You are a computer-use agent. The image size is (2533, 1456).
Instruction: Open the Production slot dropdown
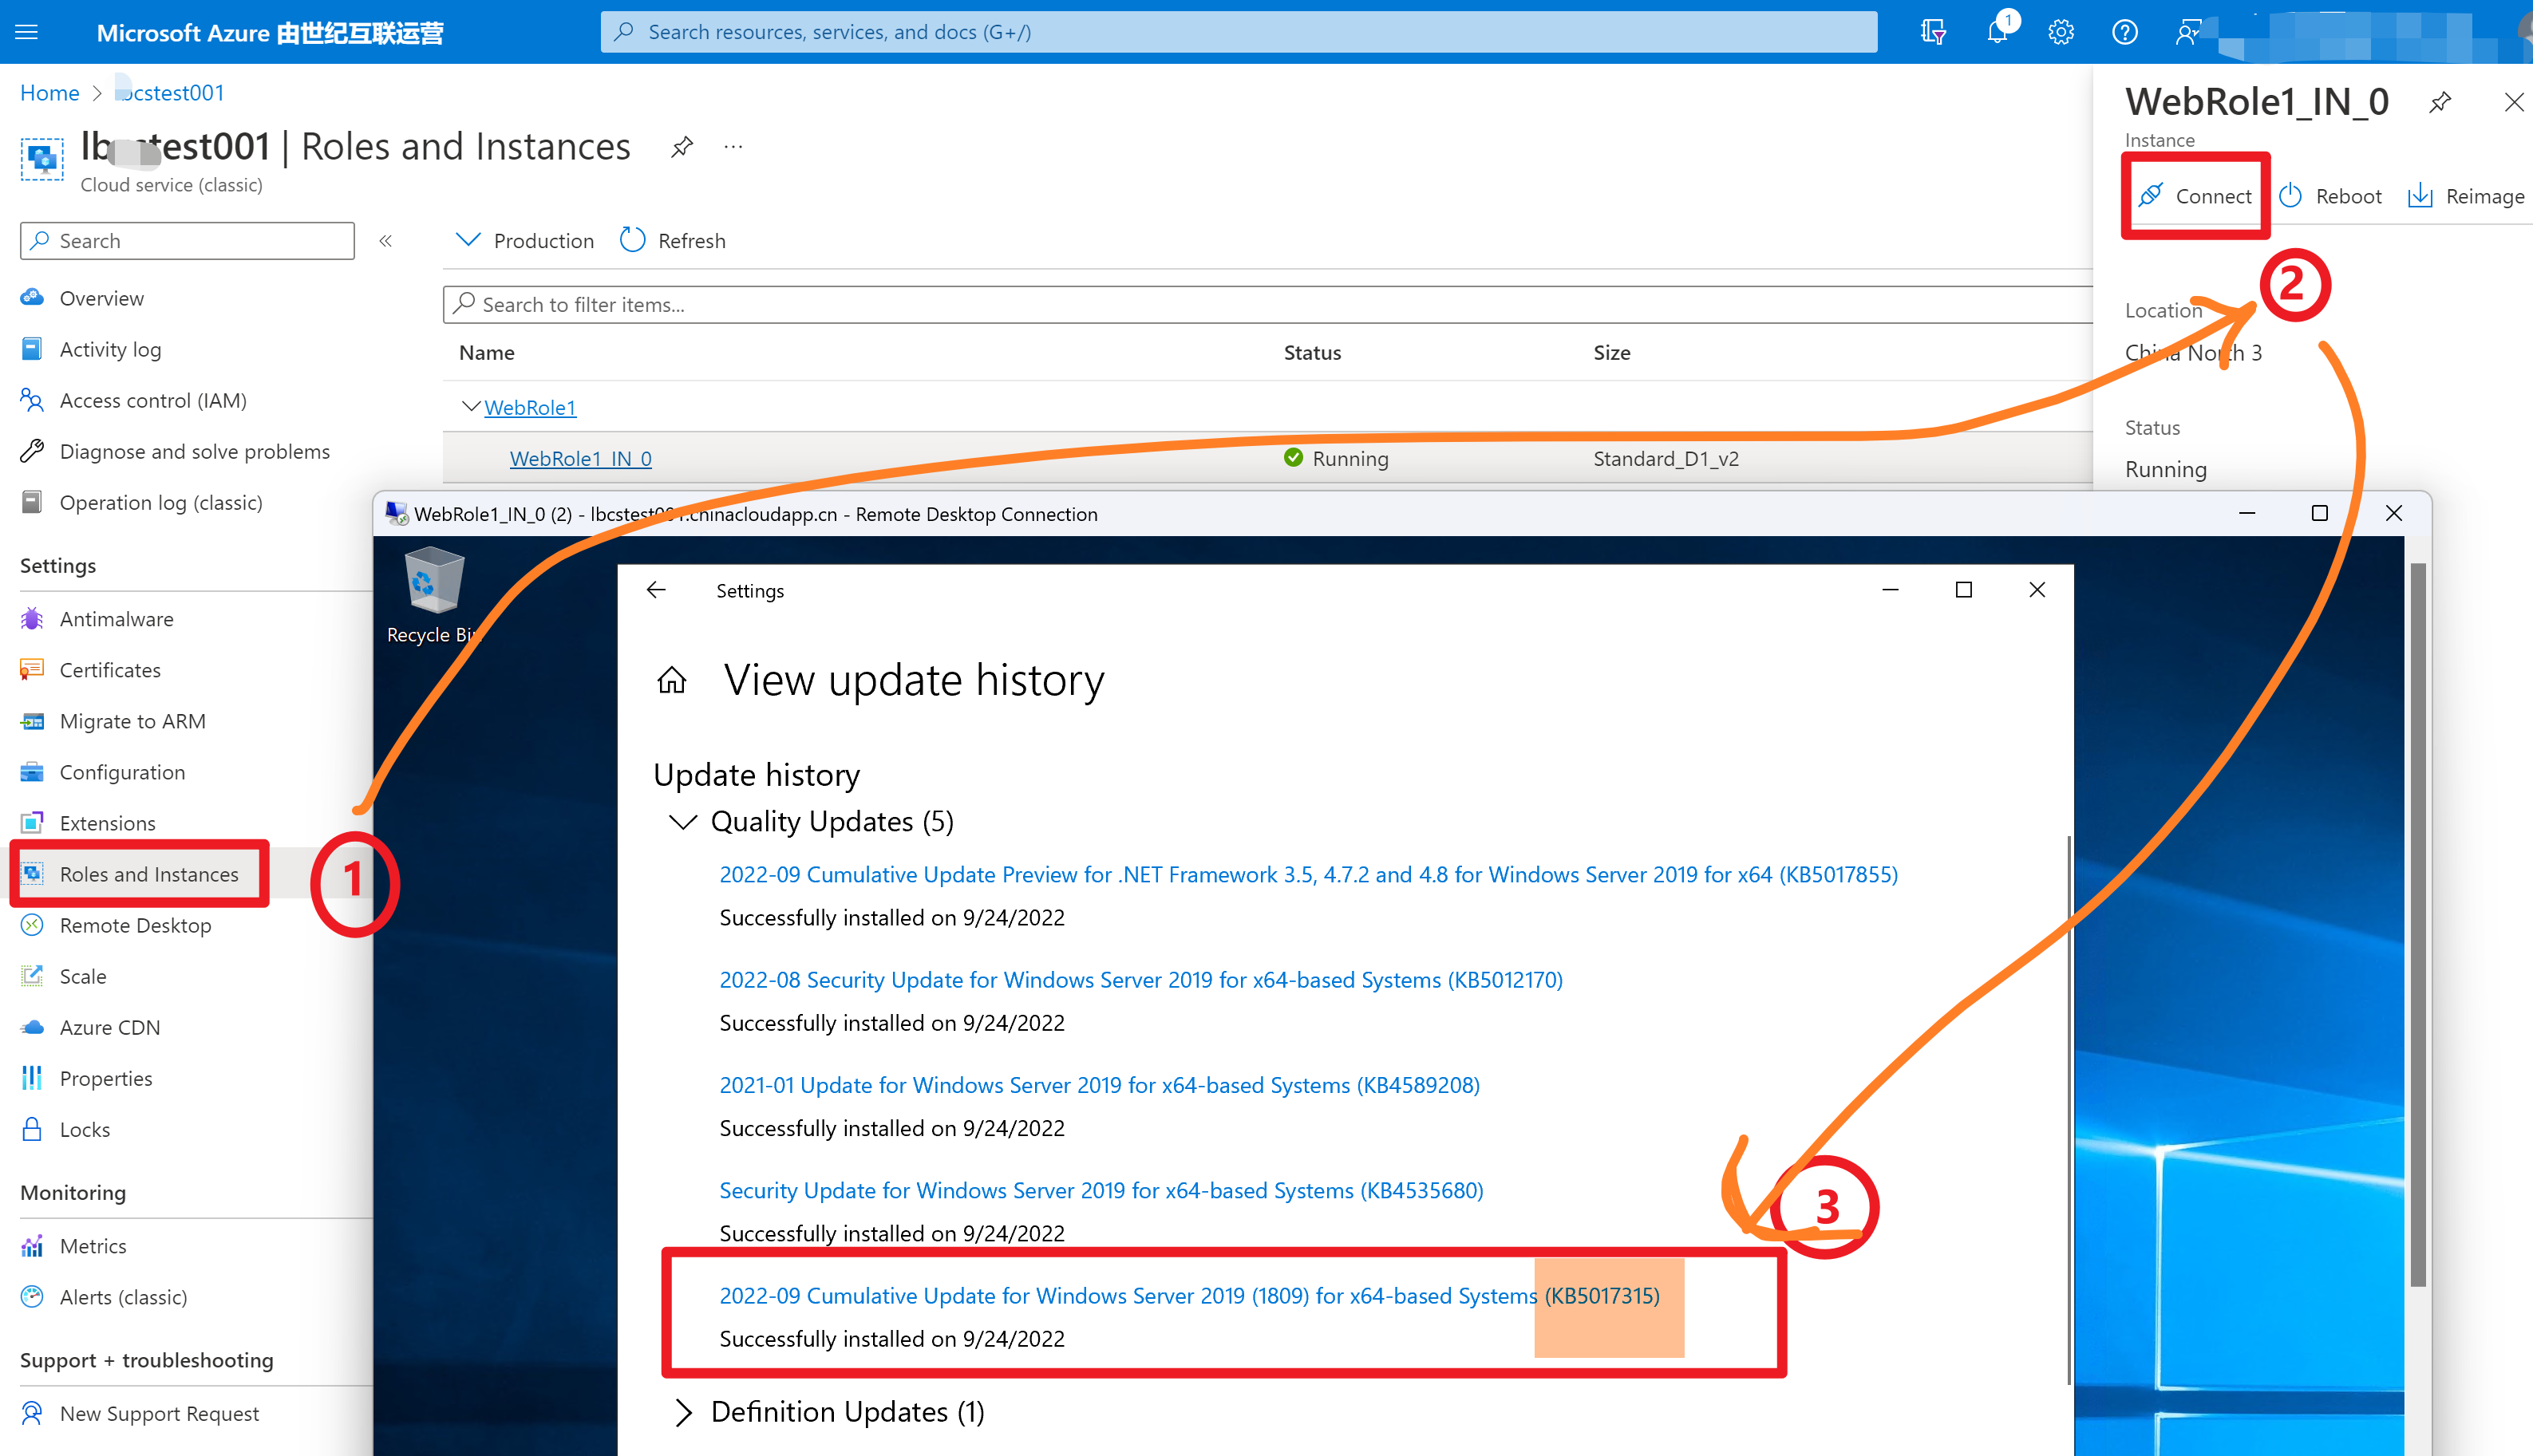pyautogui.click(x=525, y=241)
